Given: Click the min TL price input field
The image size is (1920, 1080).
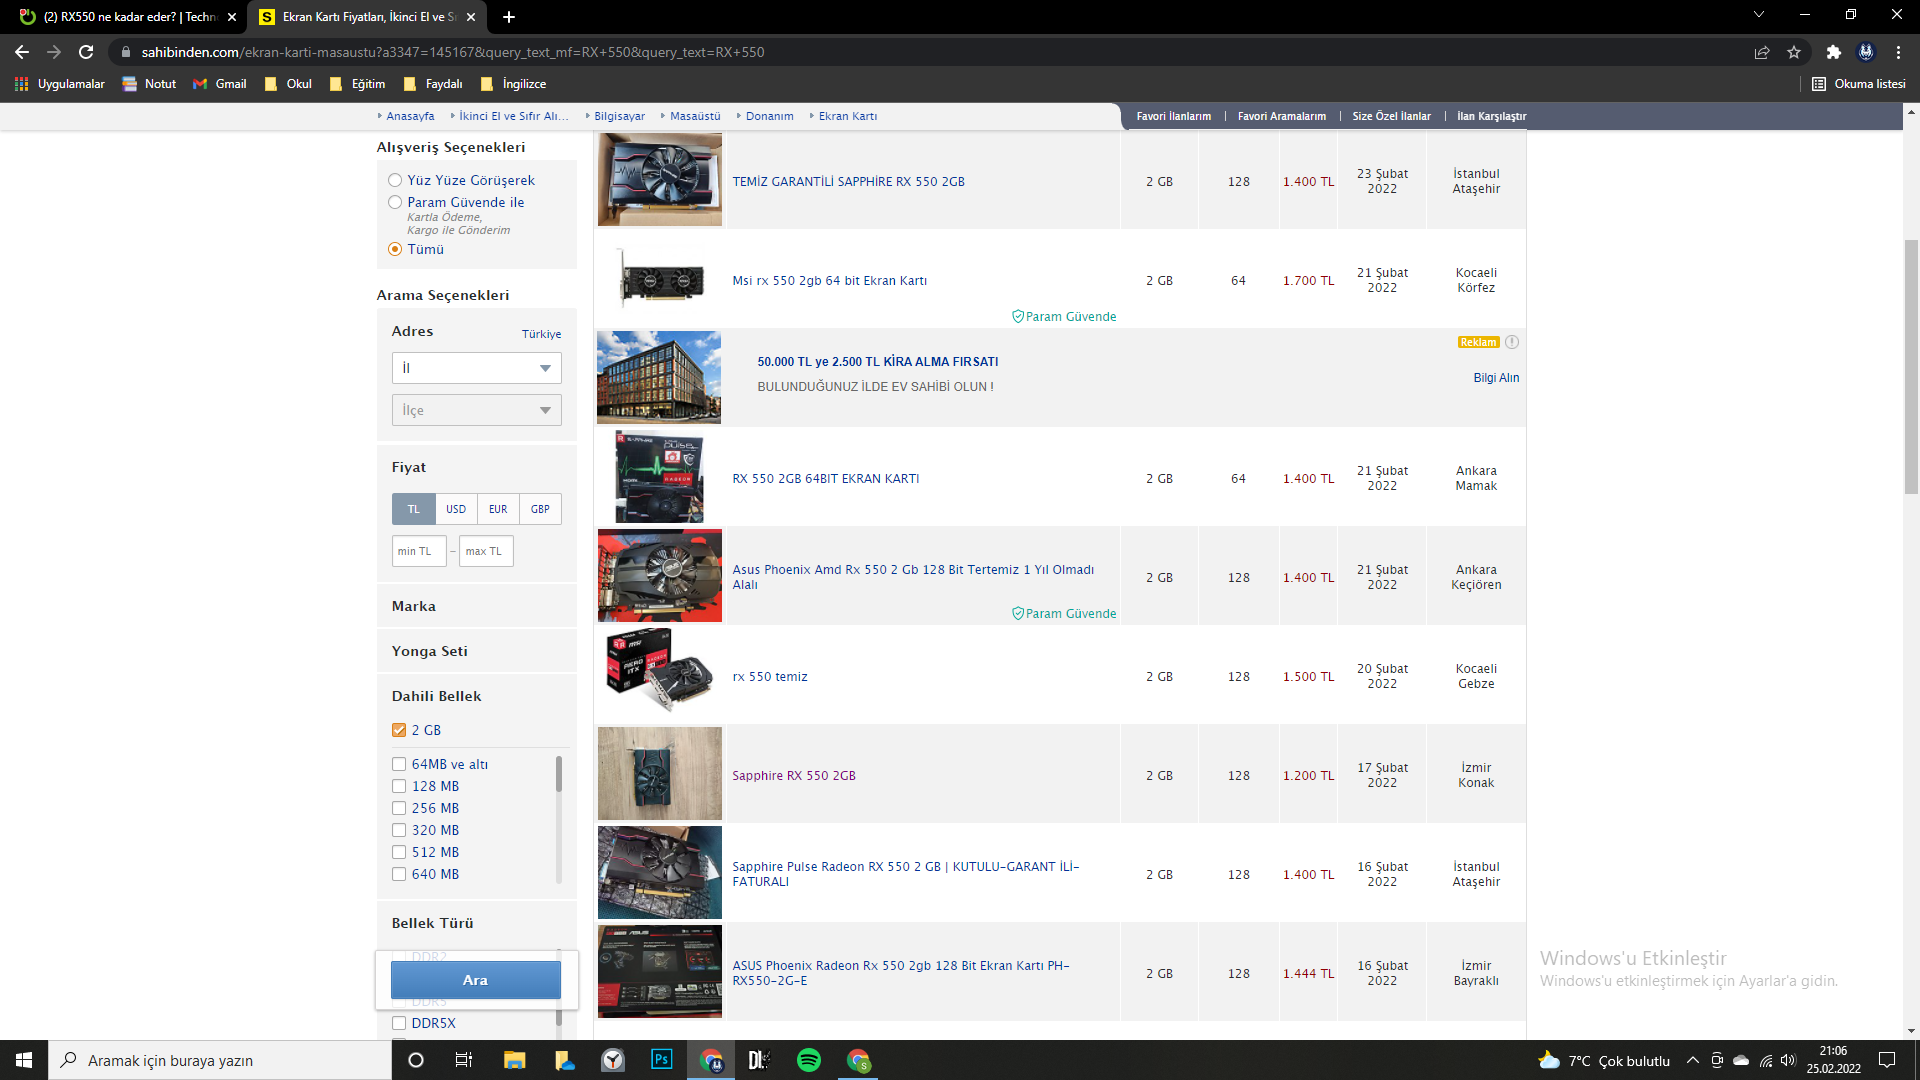Looking at the screenshot, I should (418, 551).
